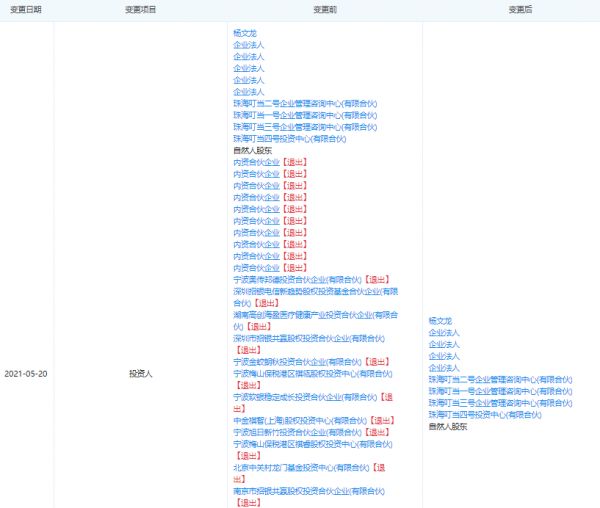Open 杨文龙 link in 变更前 column
The image size is (600, 508).
245,33
